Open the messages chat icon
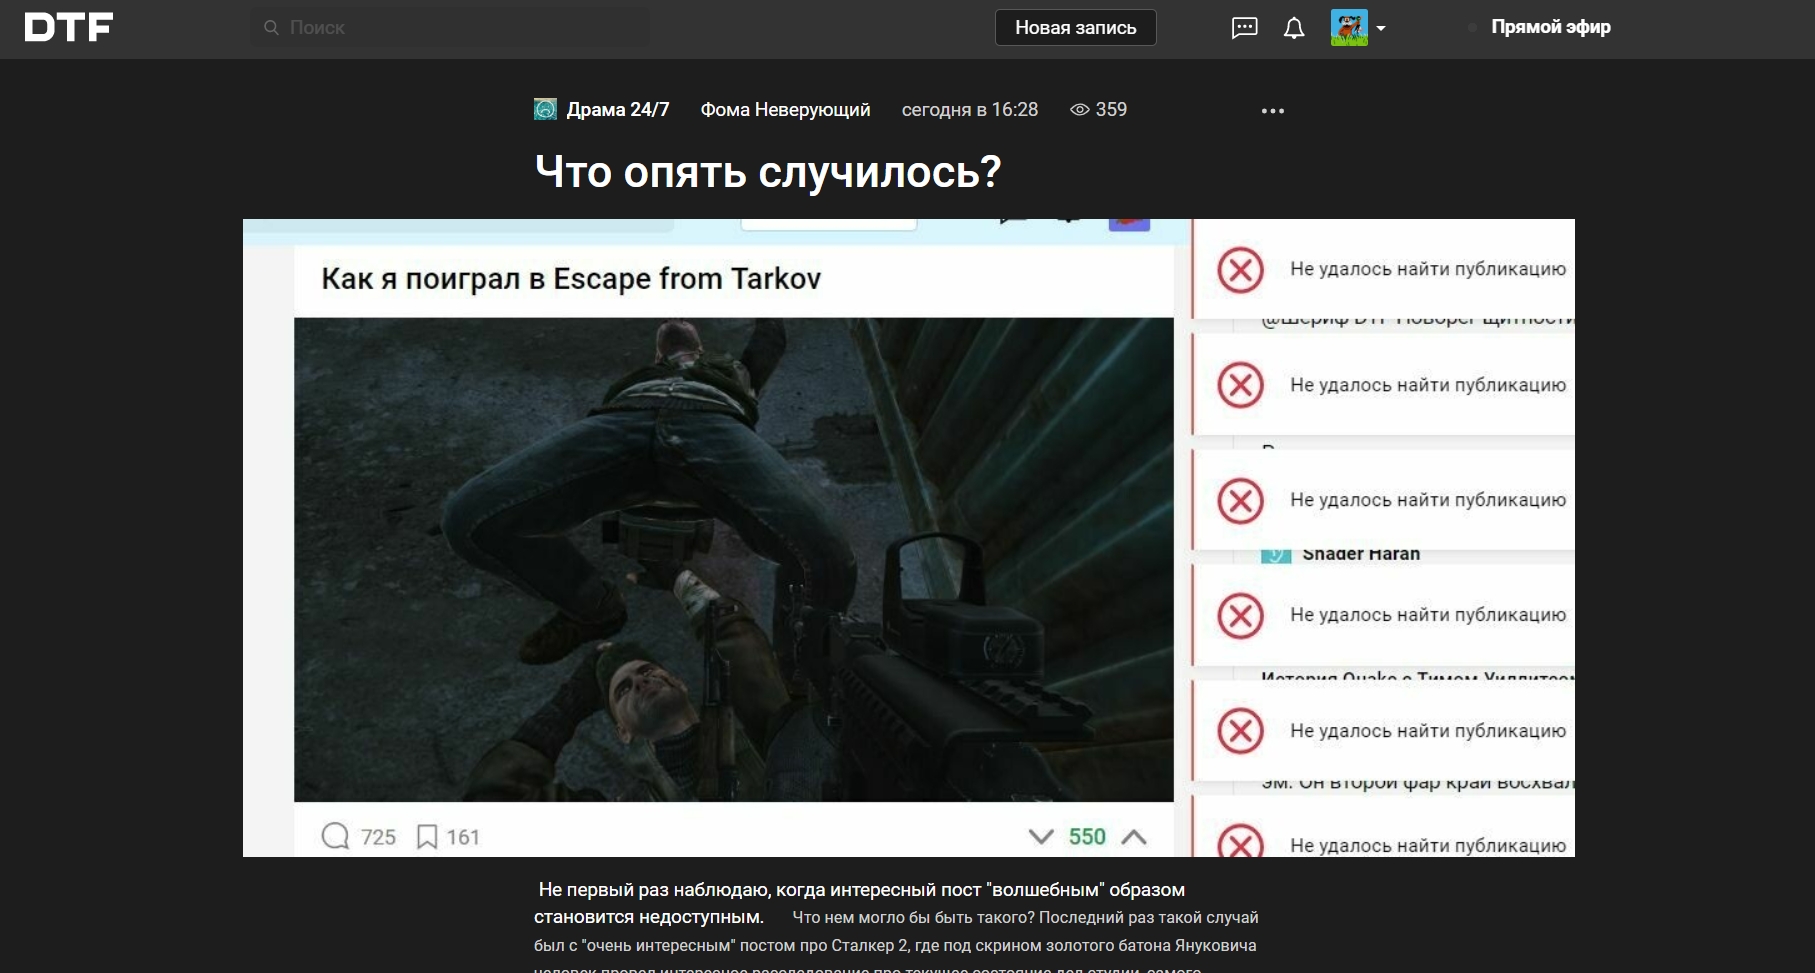The image size is (1815, 973). point(1244,28)
